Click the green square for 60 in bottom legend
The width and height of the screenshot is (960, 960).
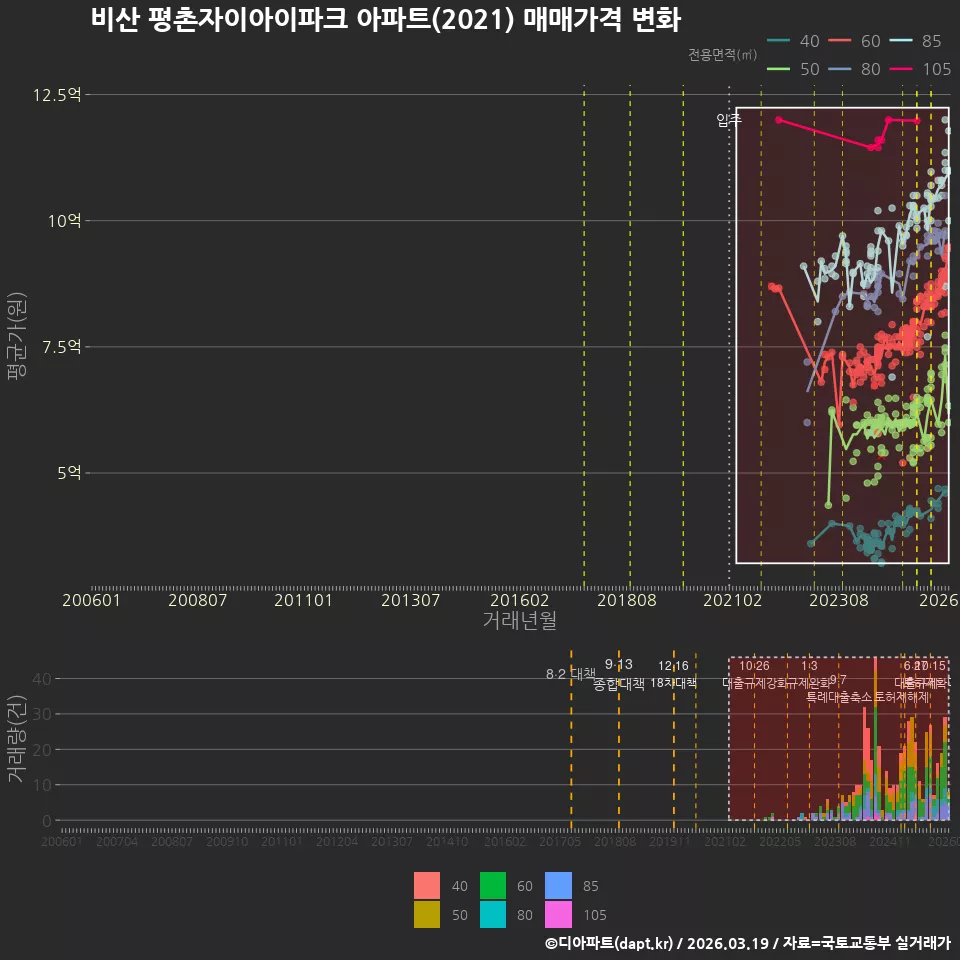pyautogui.click(x=493, y=885)
